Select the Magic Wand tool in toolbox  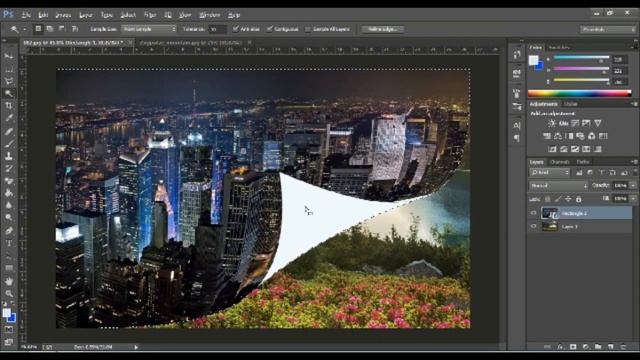point(9,93)
